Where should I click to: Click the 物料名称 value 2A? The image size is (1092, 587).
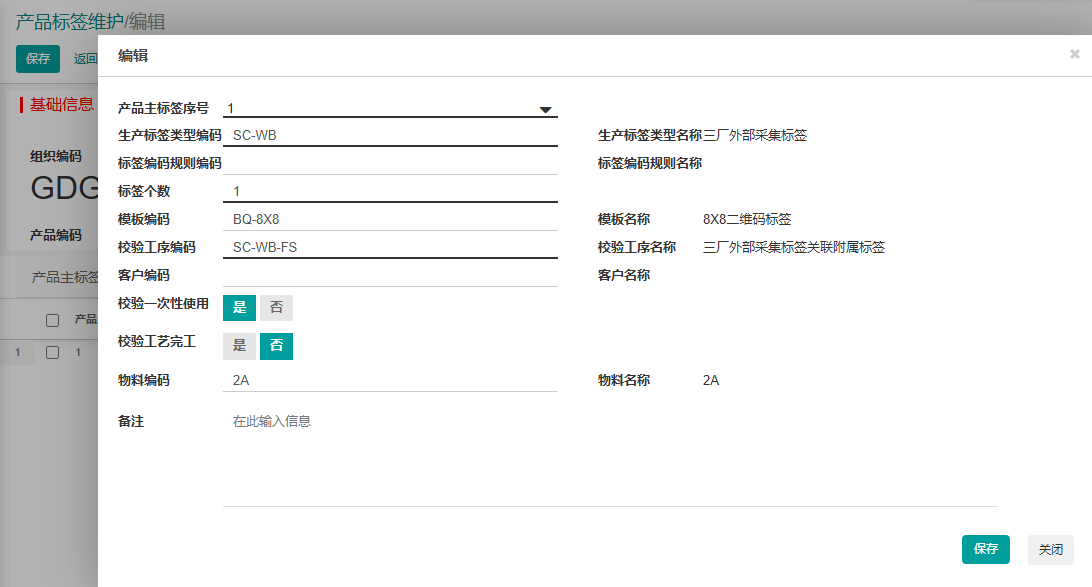[711, 380]
